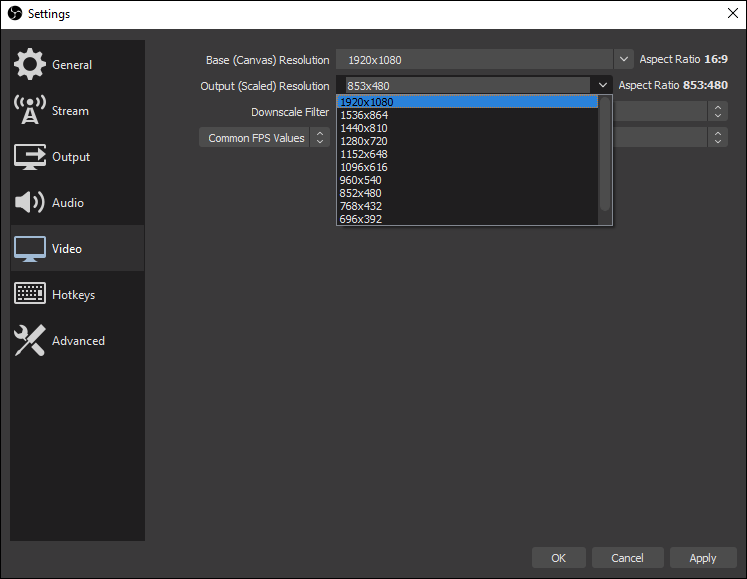Image resolution: width=747 pixels, height=579 pixels.
Task: Open the Downscale Filter dropdown stepper
Action: (x=718, y=112)
